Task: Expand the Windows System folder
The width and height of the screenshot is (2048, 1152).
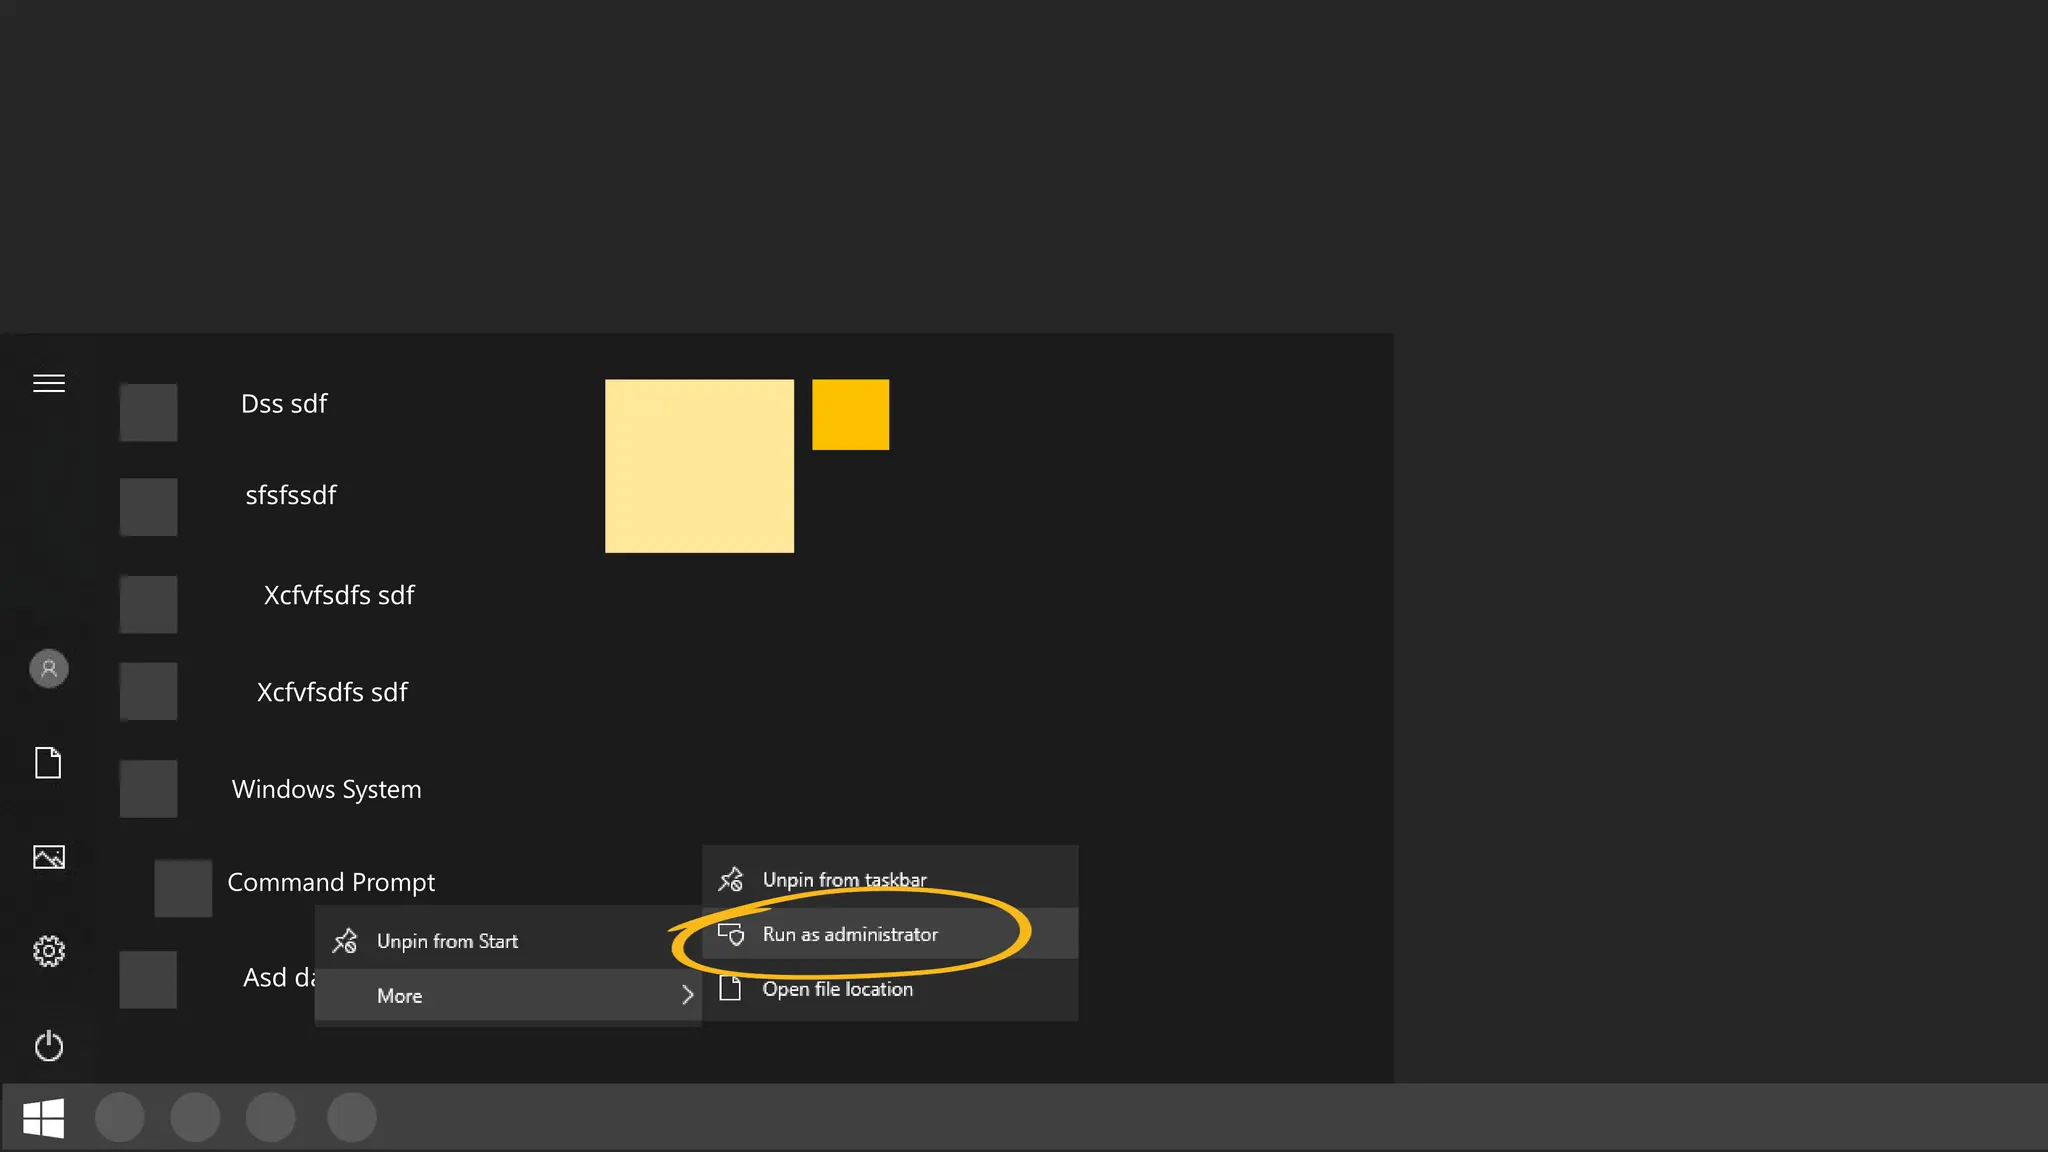Action: (x=326, y=789)
